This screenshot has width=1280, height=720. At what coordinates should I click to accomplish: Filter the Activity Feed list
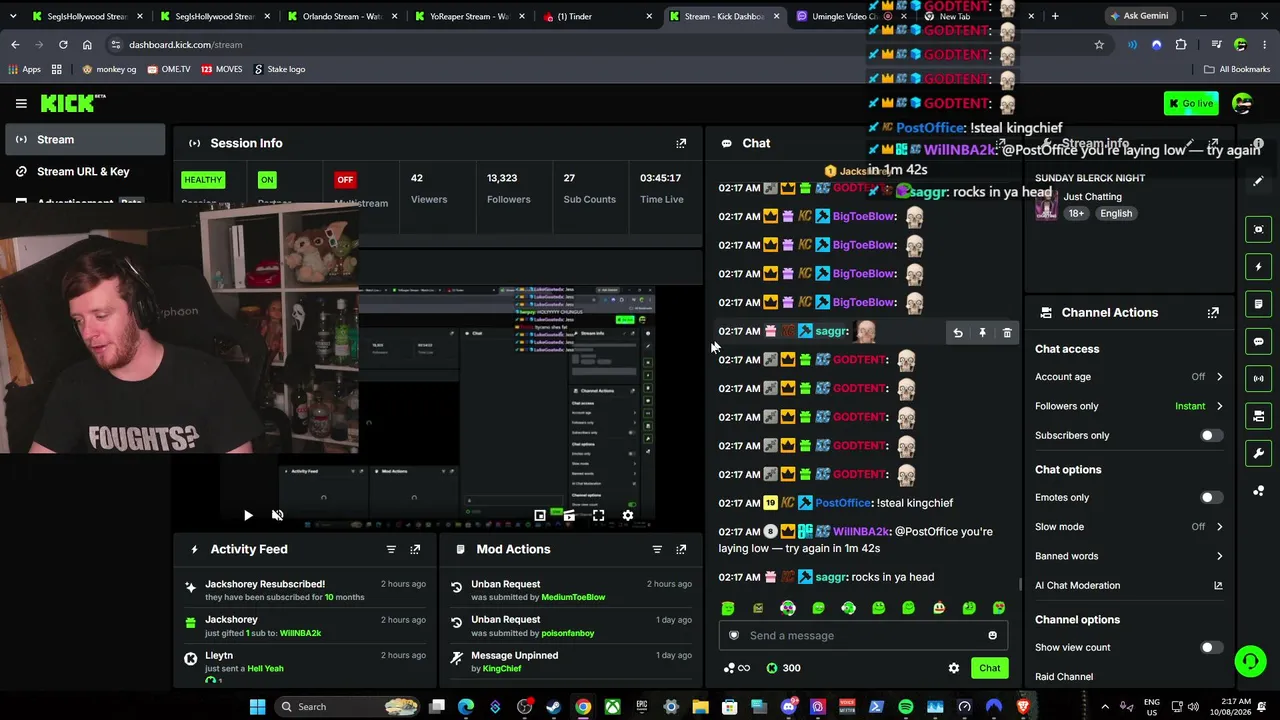tap(391, 549)
